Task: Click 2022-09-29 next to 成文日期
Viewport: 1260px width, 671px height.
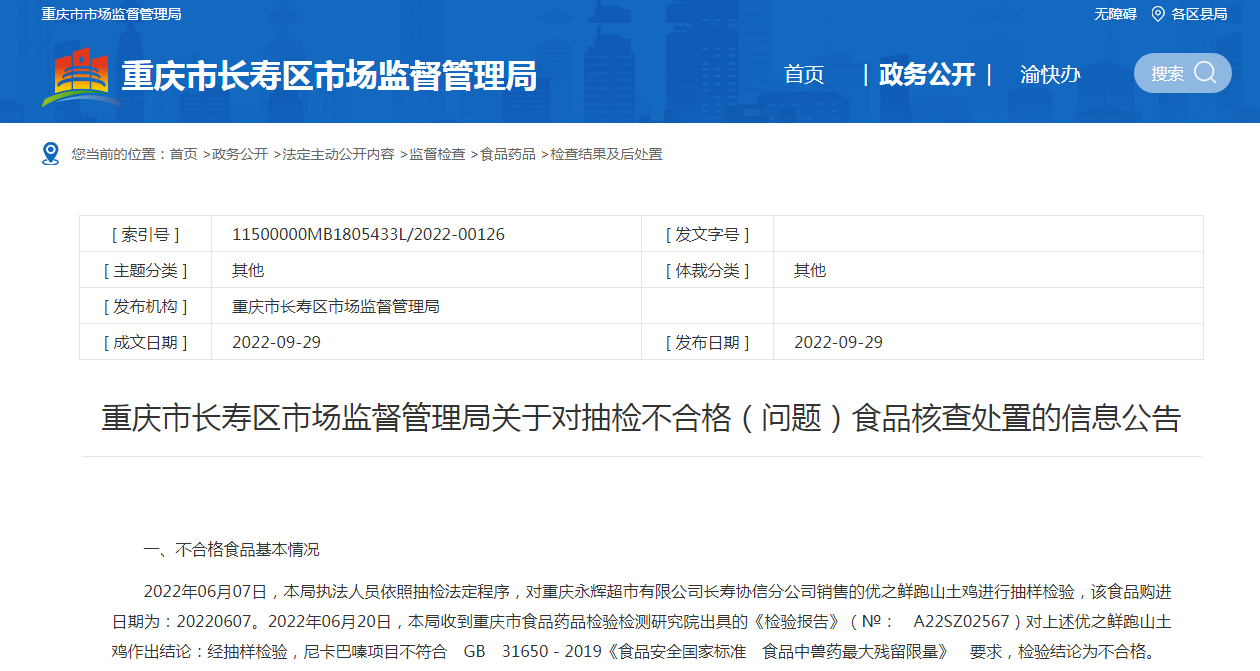Action: (276, 342)
